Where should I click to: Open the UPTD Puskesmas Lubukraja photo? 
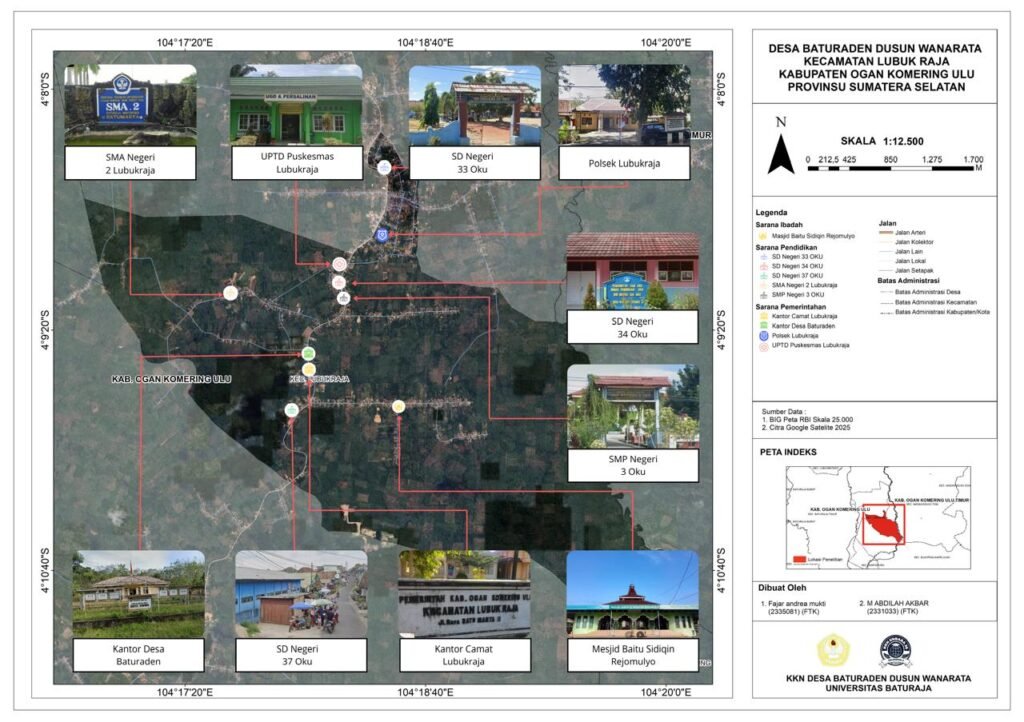coord(296,105)
